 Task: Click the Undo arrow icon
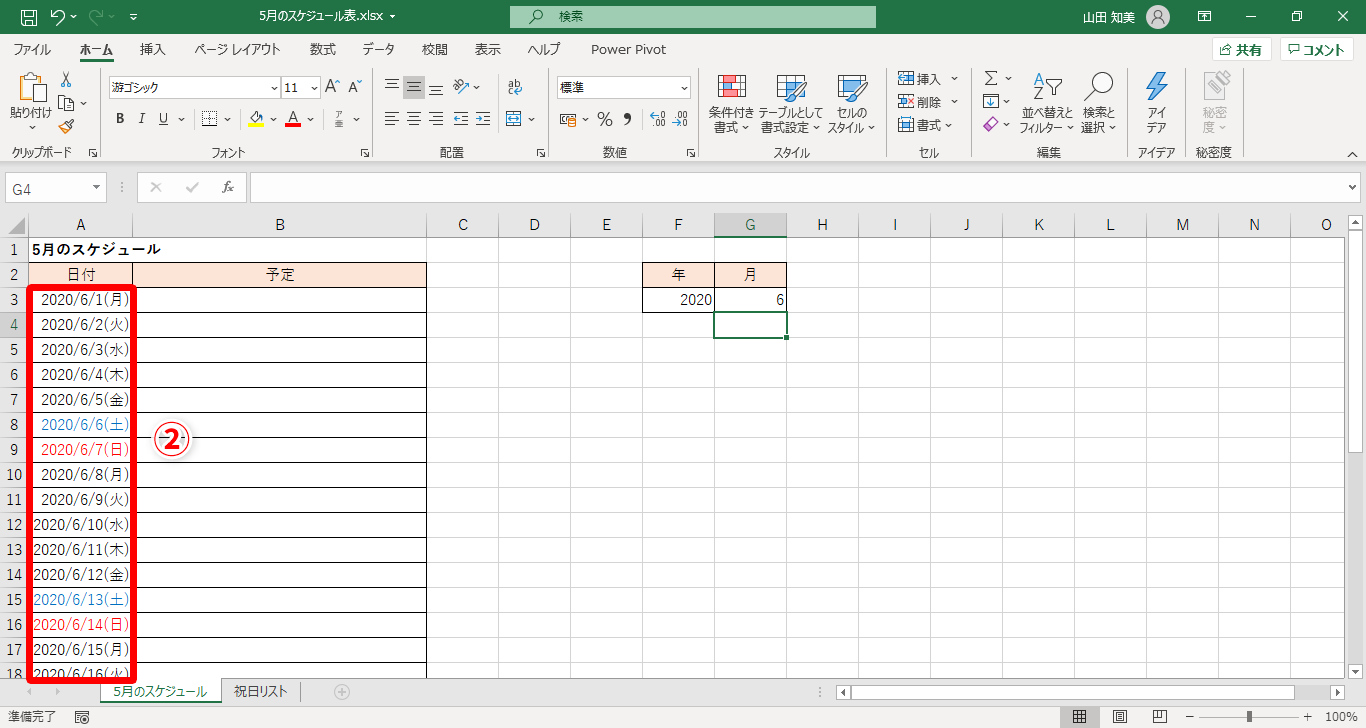[57, 17]
